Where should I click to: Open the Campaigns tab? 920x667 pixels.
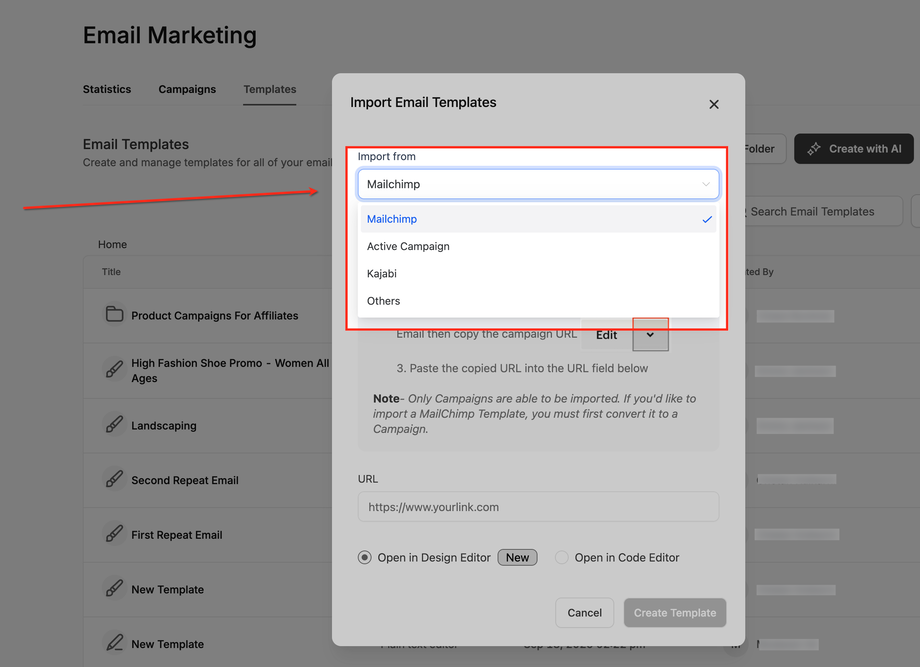click(x=187, y=89)
